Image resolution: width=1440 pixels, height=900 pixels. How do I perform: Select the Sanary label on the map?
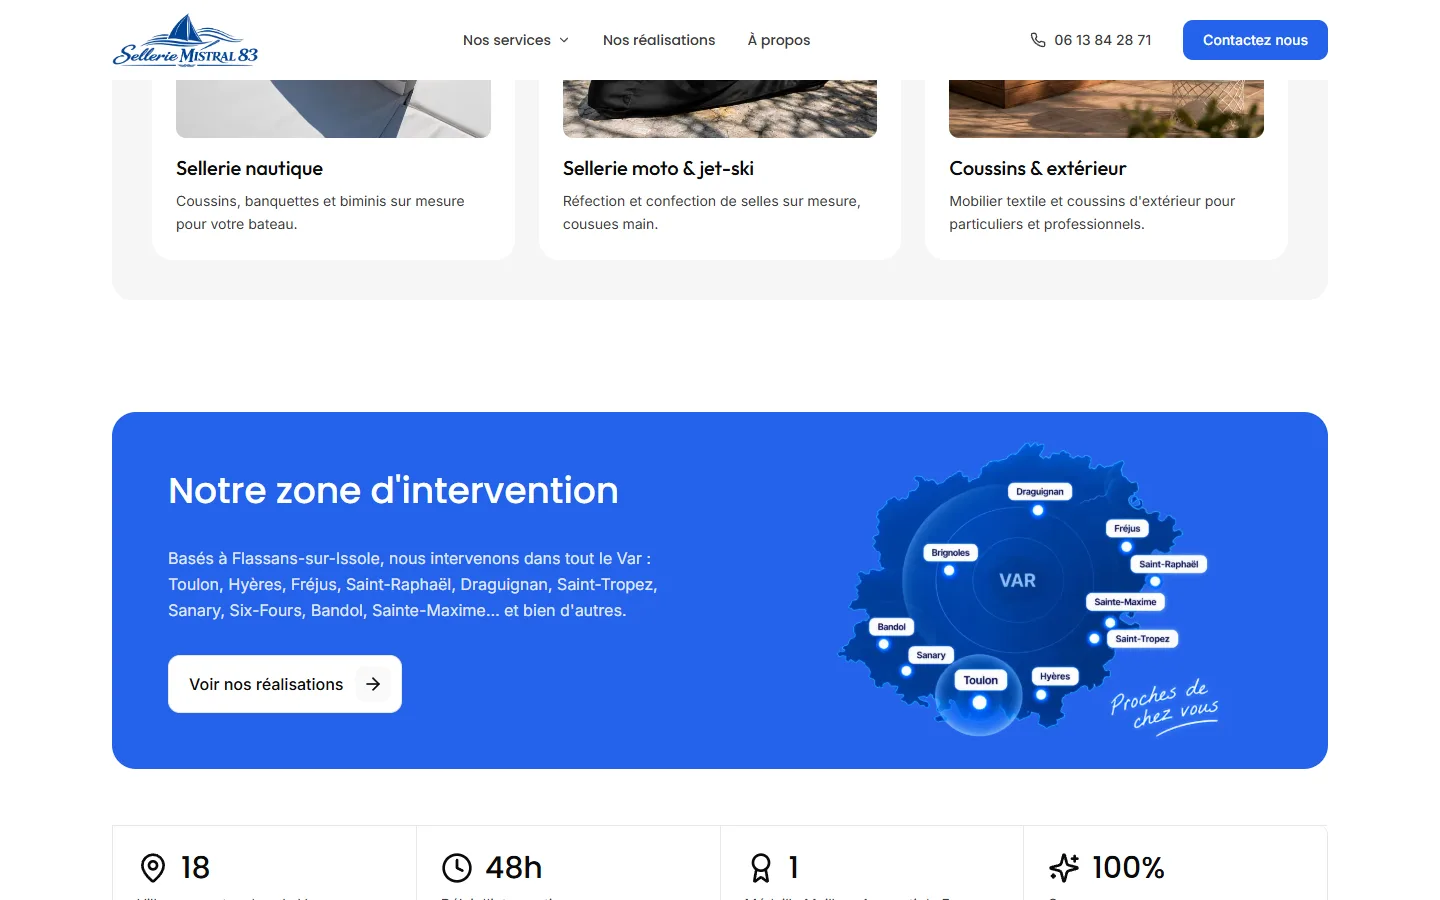pyautogui.click(x=931, y=655)
